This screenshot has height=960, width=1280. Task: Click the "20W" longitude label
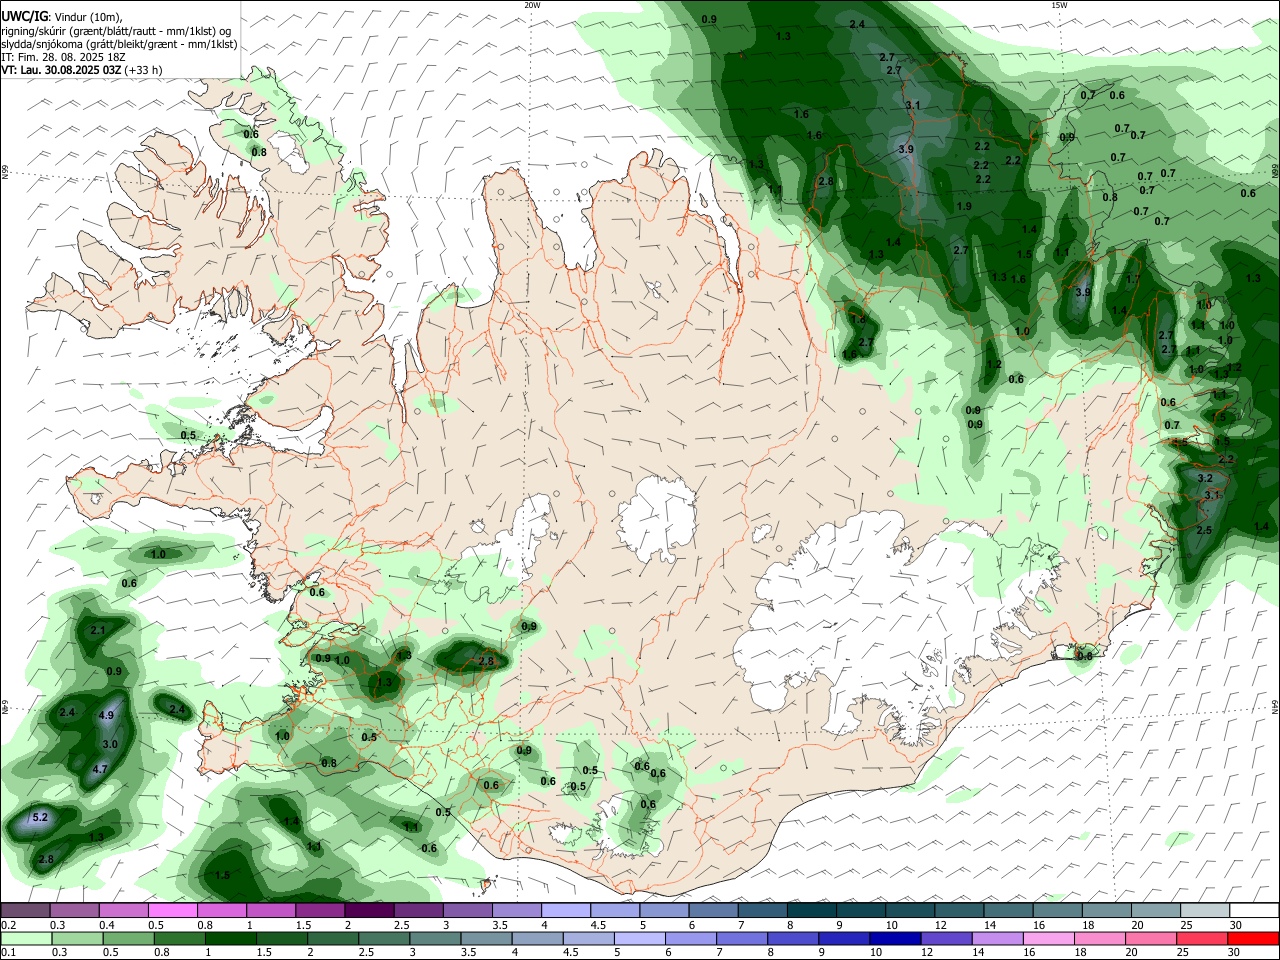[x=532, y=5]
